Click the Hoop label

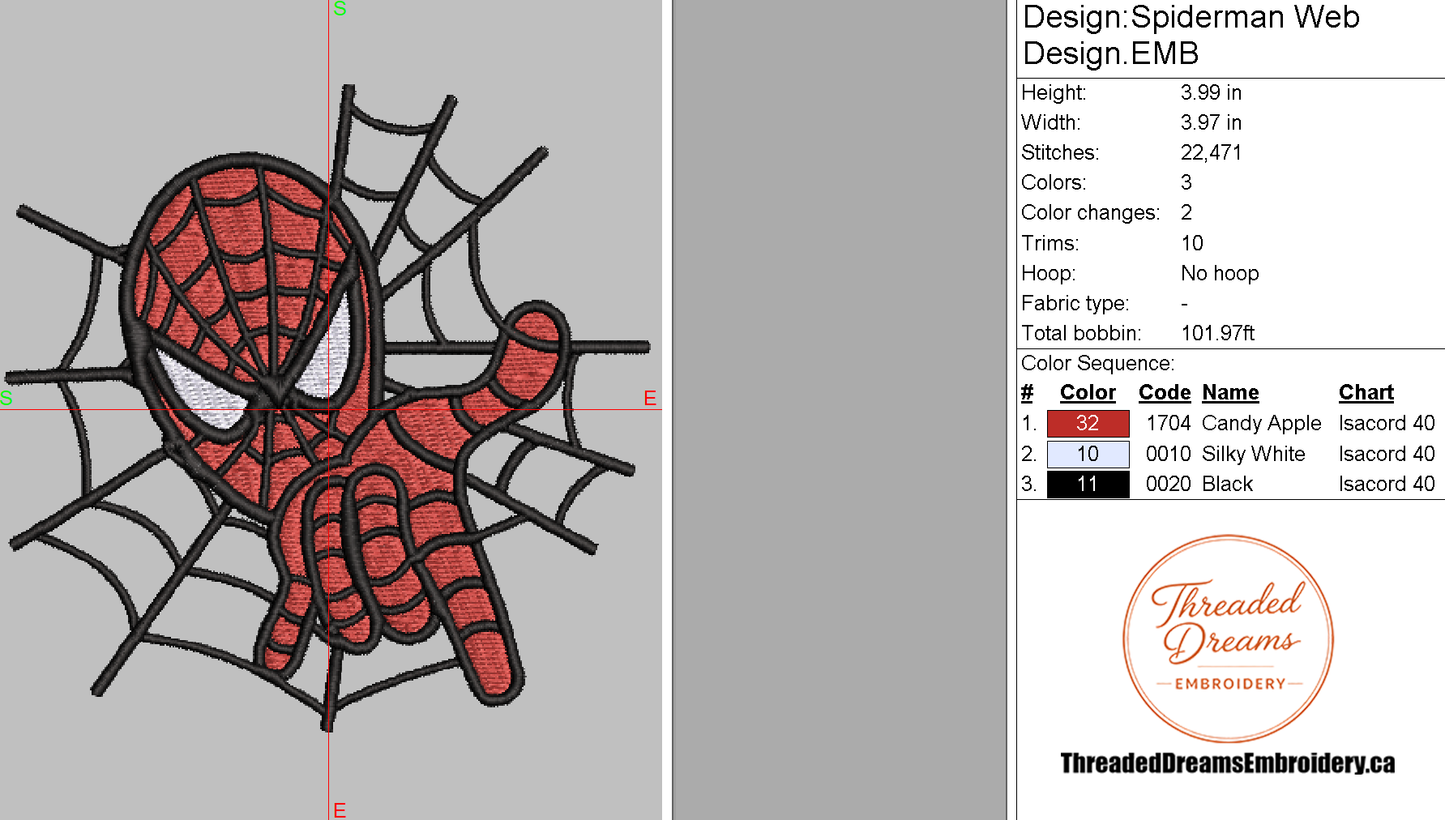[1049, 273]
